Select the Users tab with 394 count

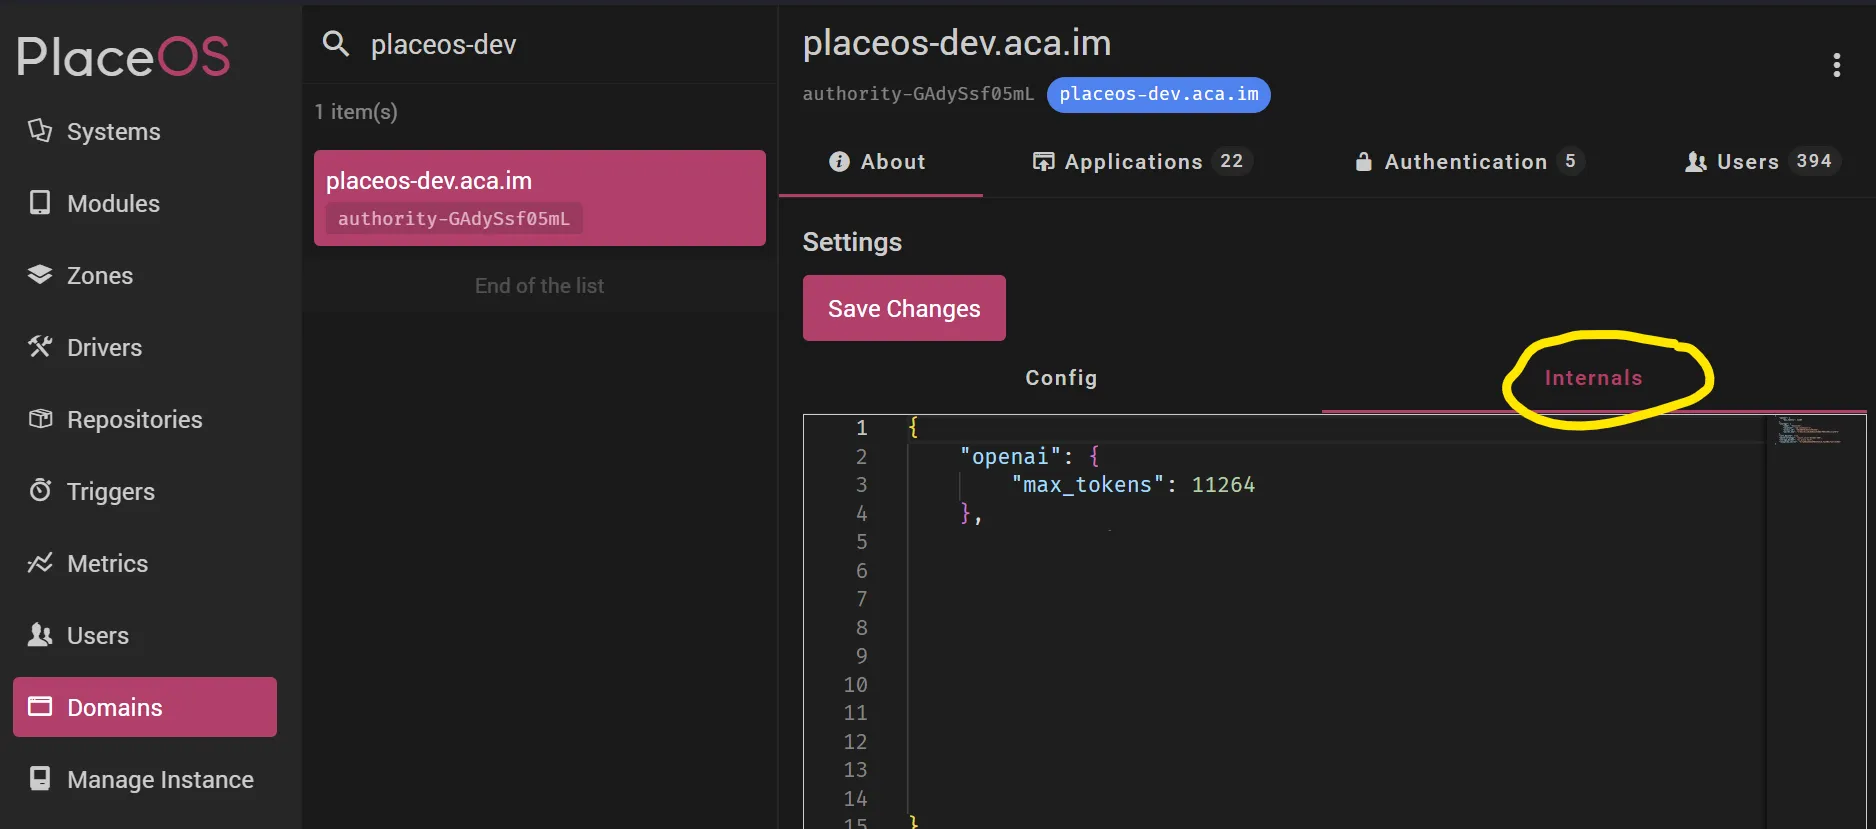[x=1762, y=162]
